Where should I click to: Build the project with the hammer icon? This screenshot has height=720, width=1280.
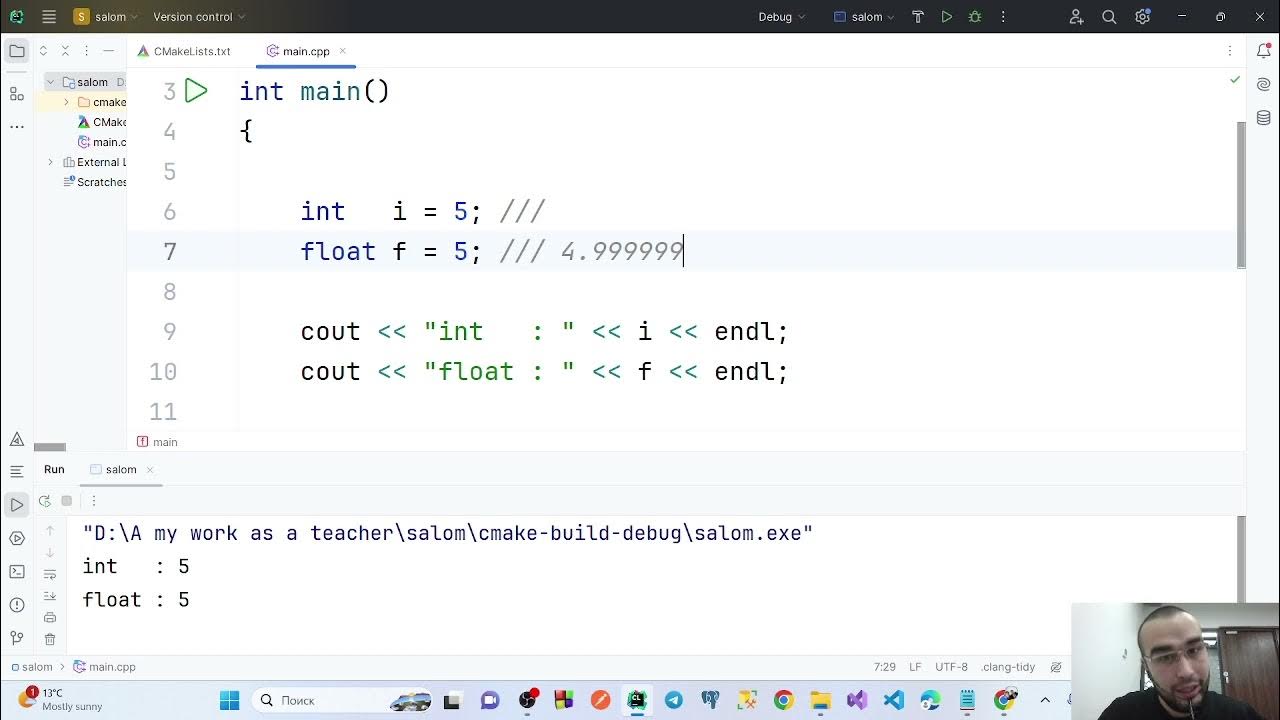[x=918, y=17]
